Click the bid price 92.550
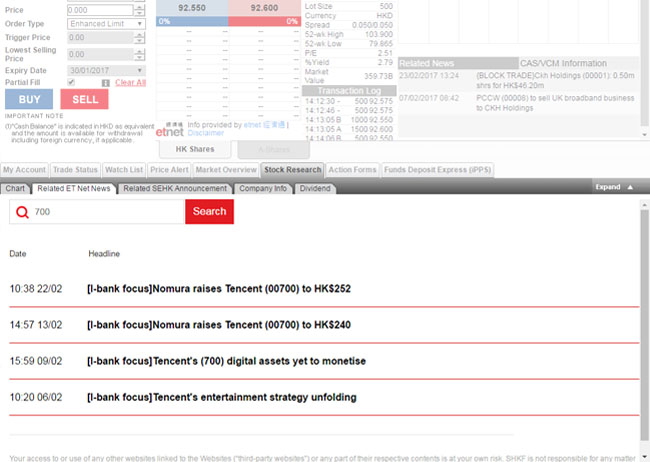 pyautogui.click(x=192, y=8)
